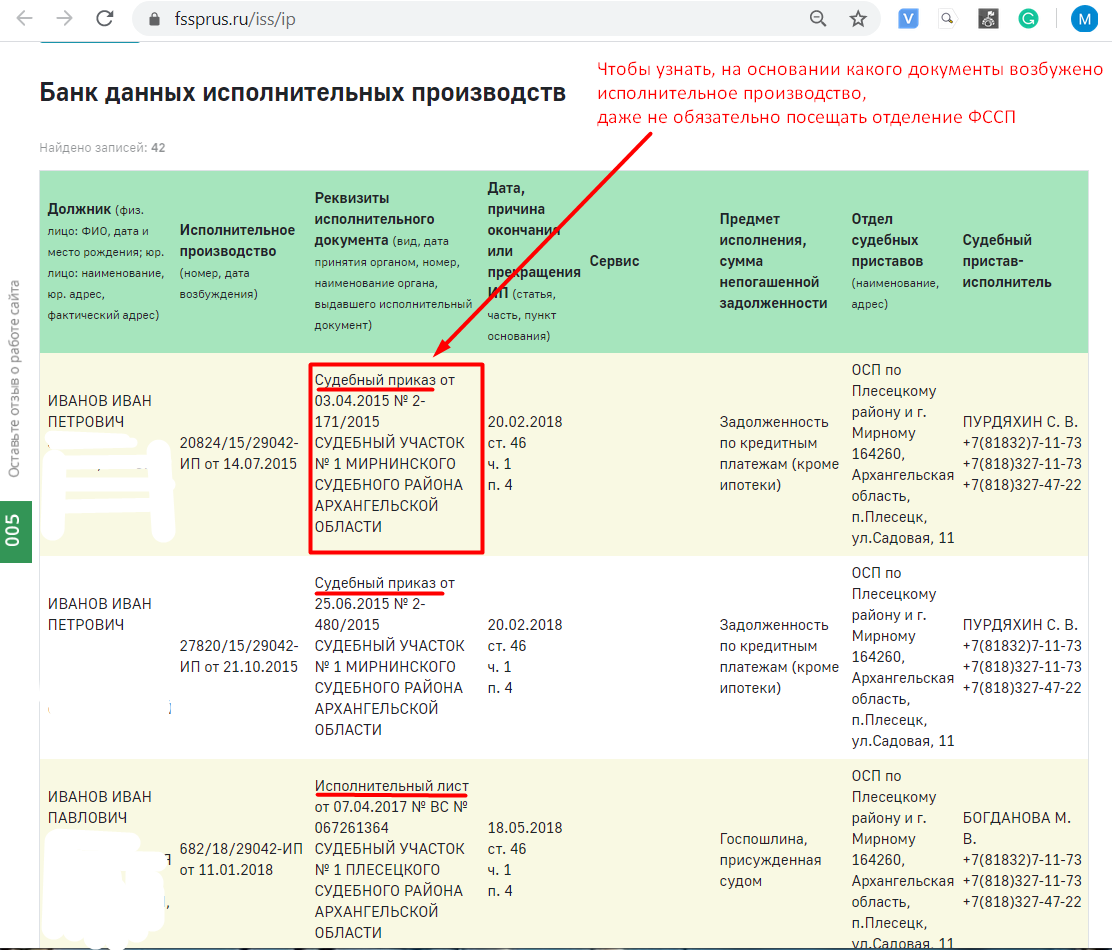Click 'Реквизиты исполнительного документа' column header
1112x950 pixels.
click(393, 262)
